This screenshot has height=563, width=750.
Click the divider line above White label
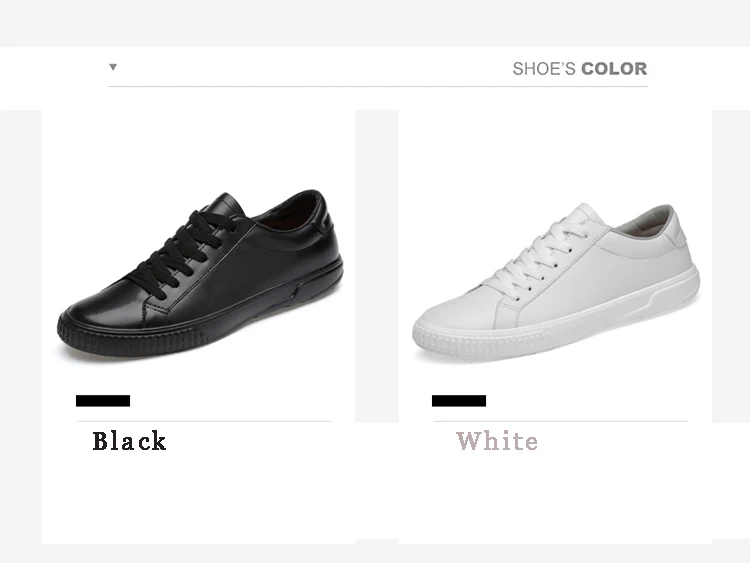click(x=561, y=421)
